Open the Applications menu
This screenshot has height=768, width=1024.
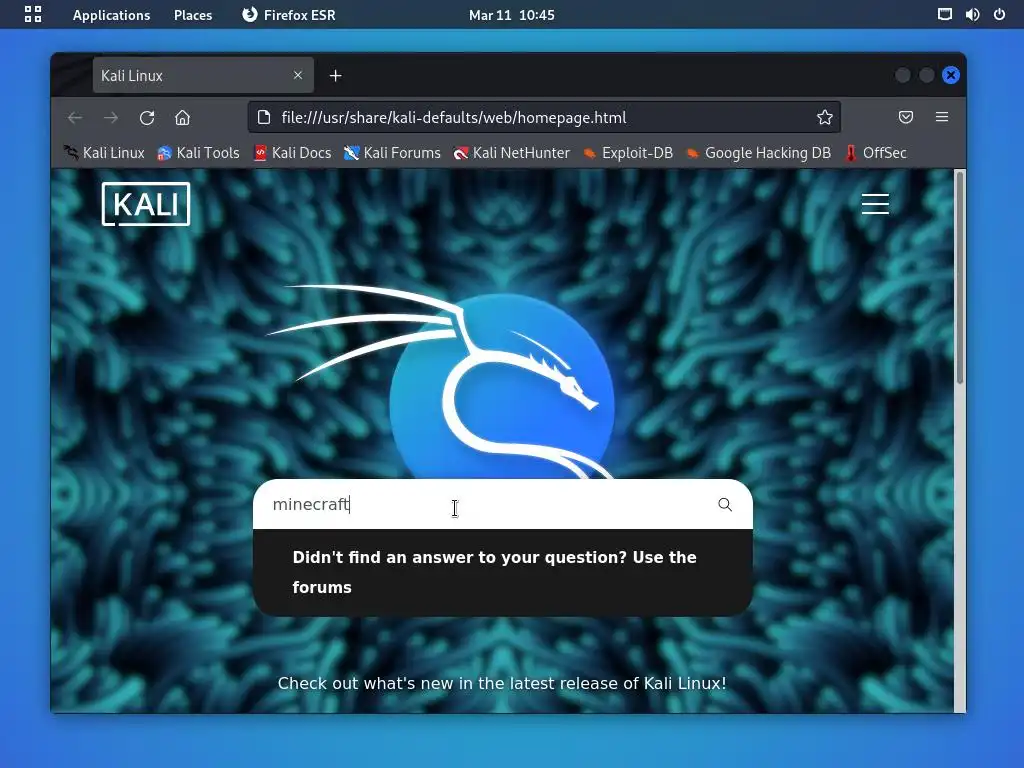[112, 15]
